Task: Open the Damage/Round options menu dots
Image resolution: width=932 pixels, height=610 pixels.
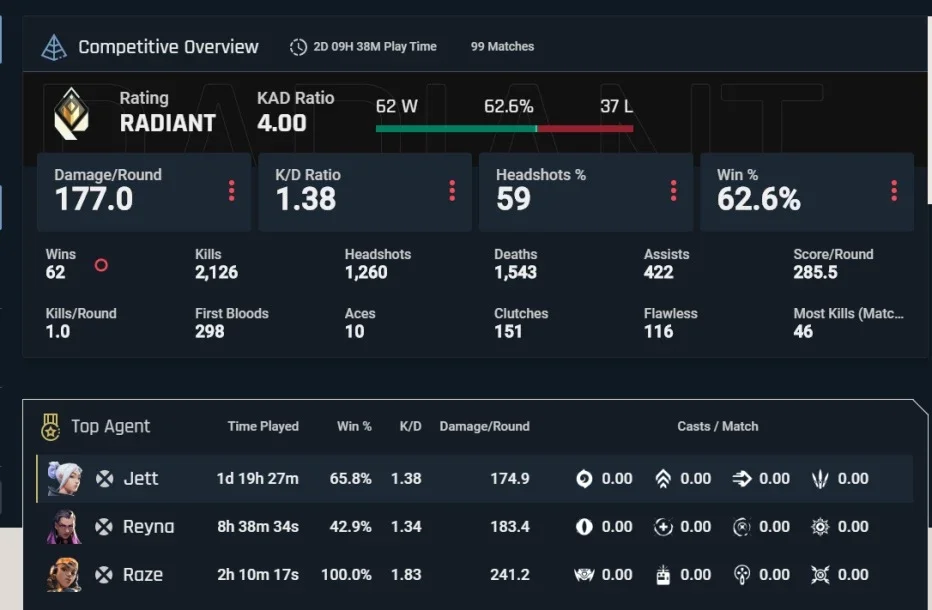Action: point(231,191)
